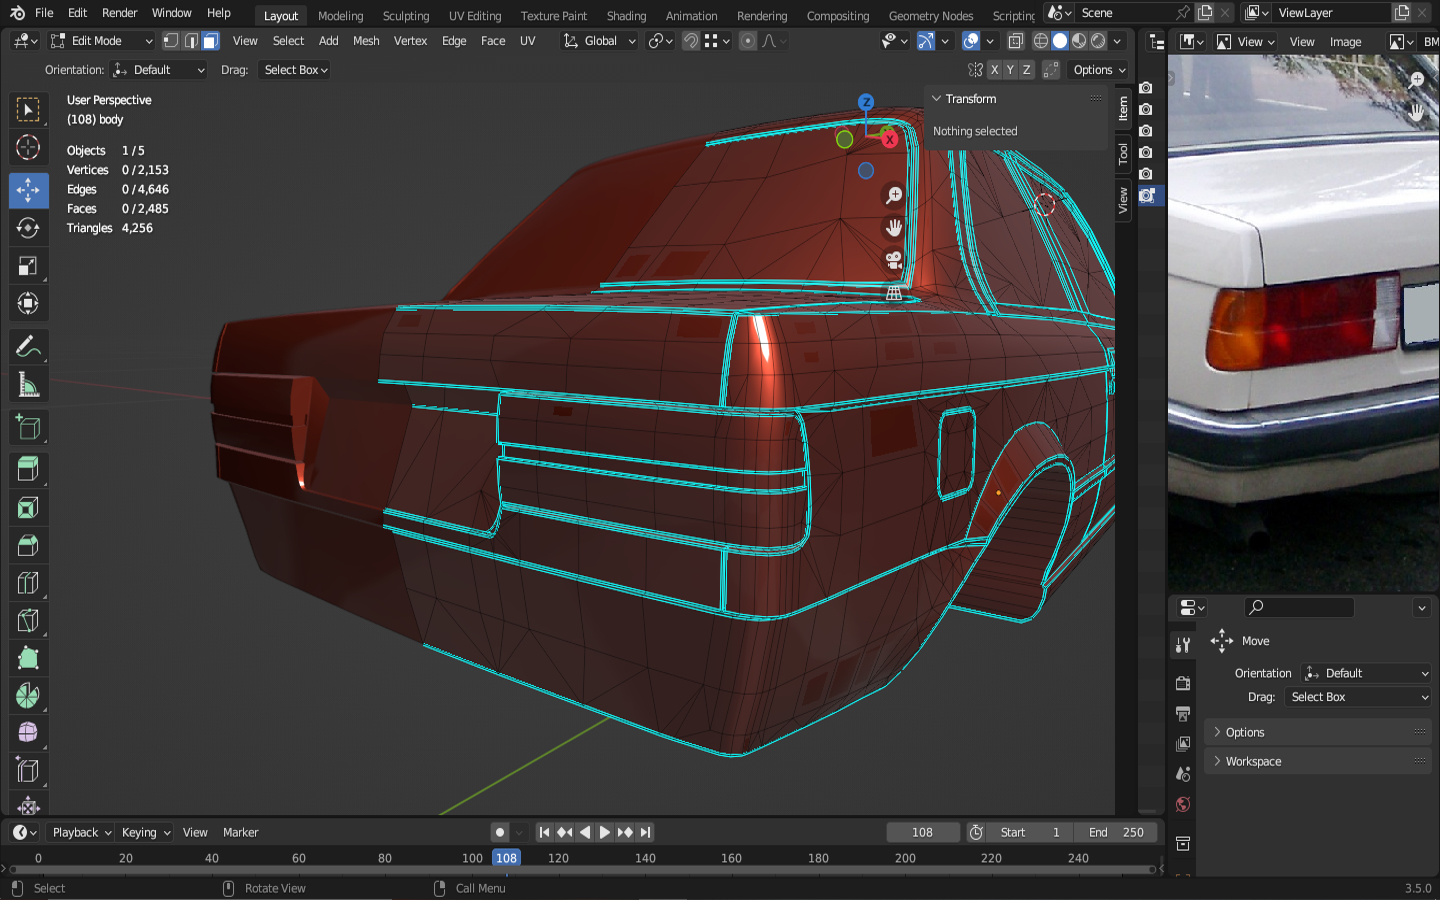Toggle snapping magnet in the header
This screenshot has width=1440, height=900.
point(690,41)
